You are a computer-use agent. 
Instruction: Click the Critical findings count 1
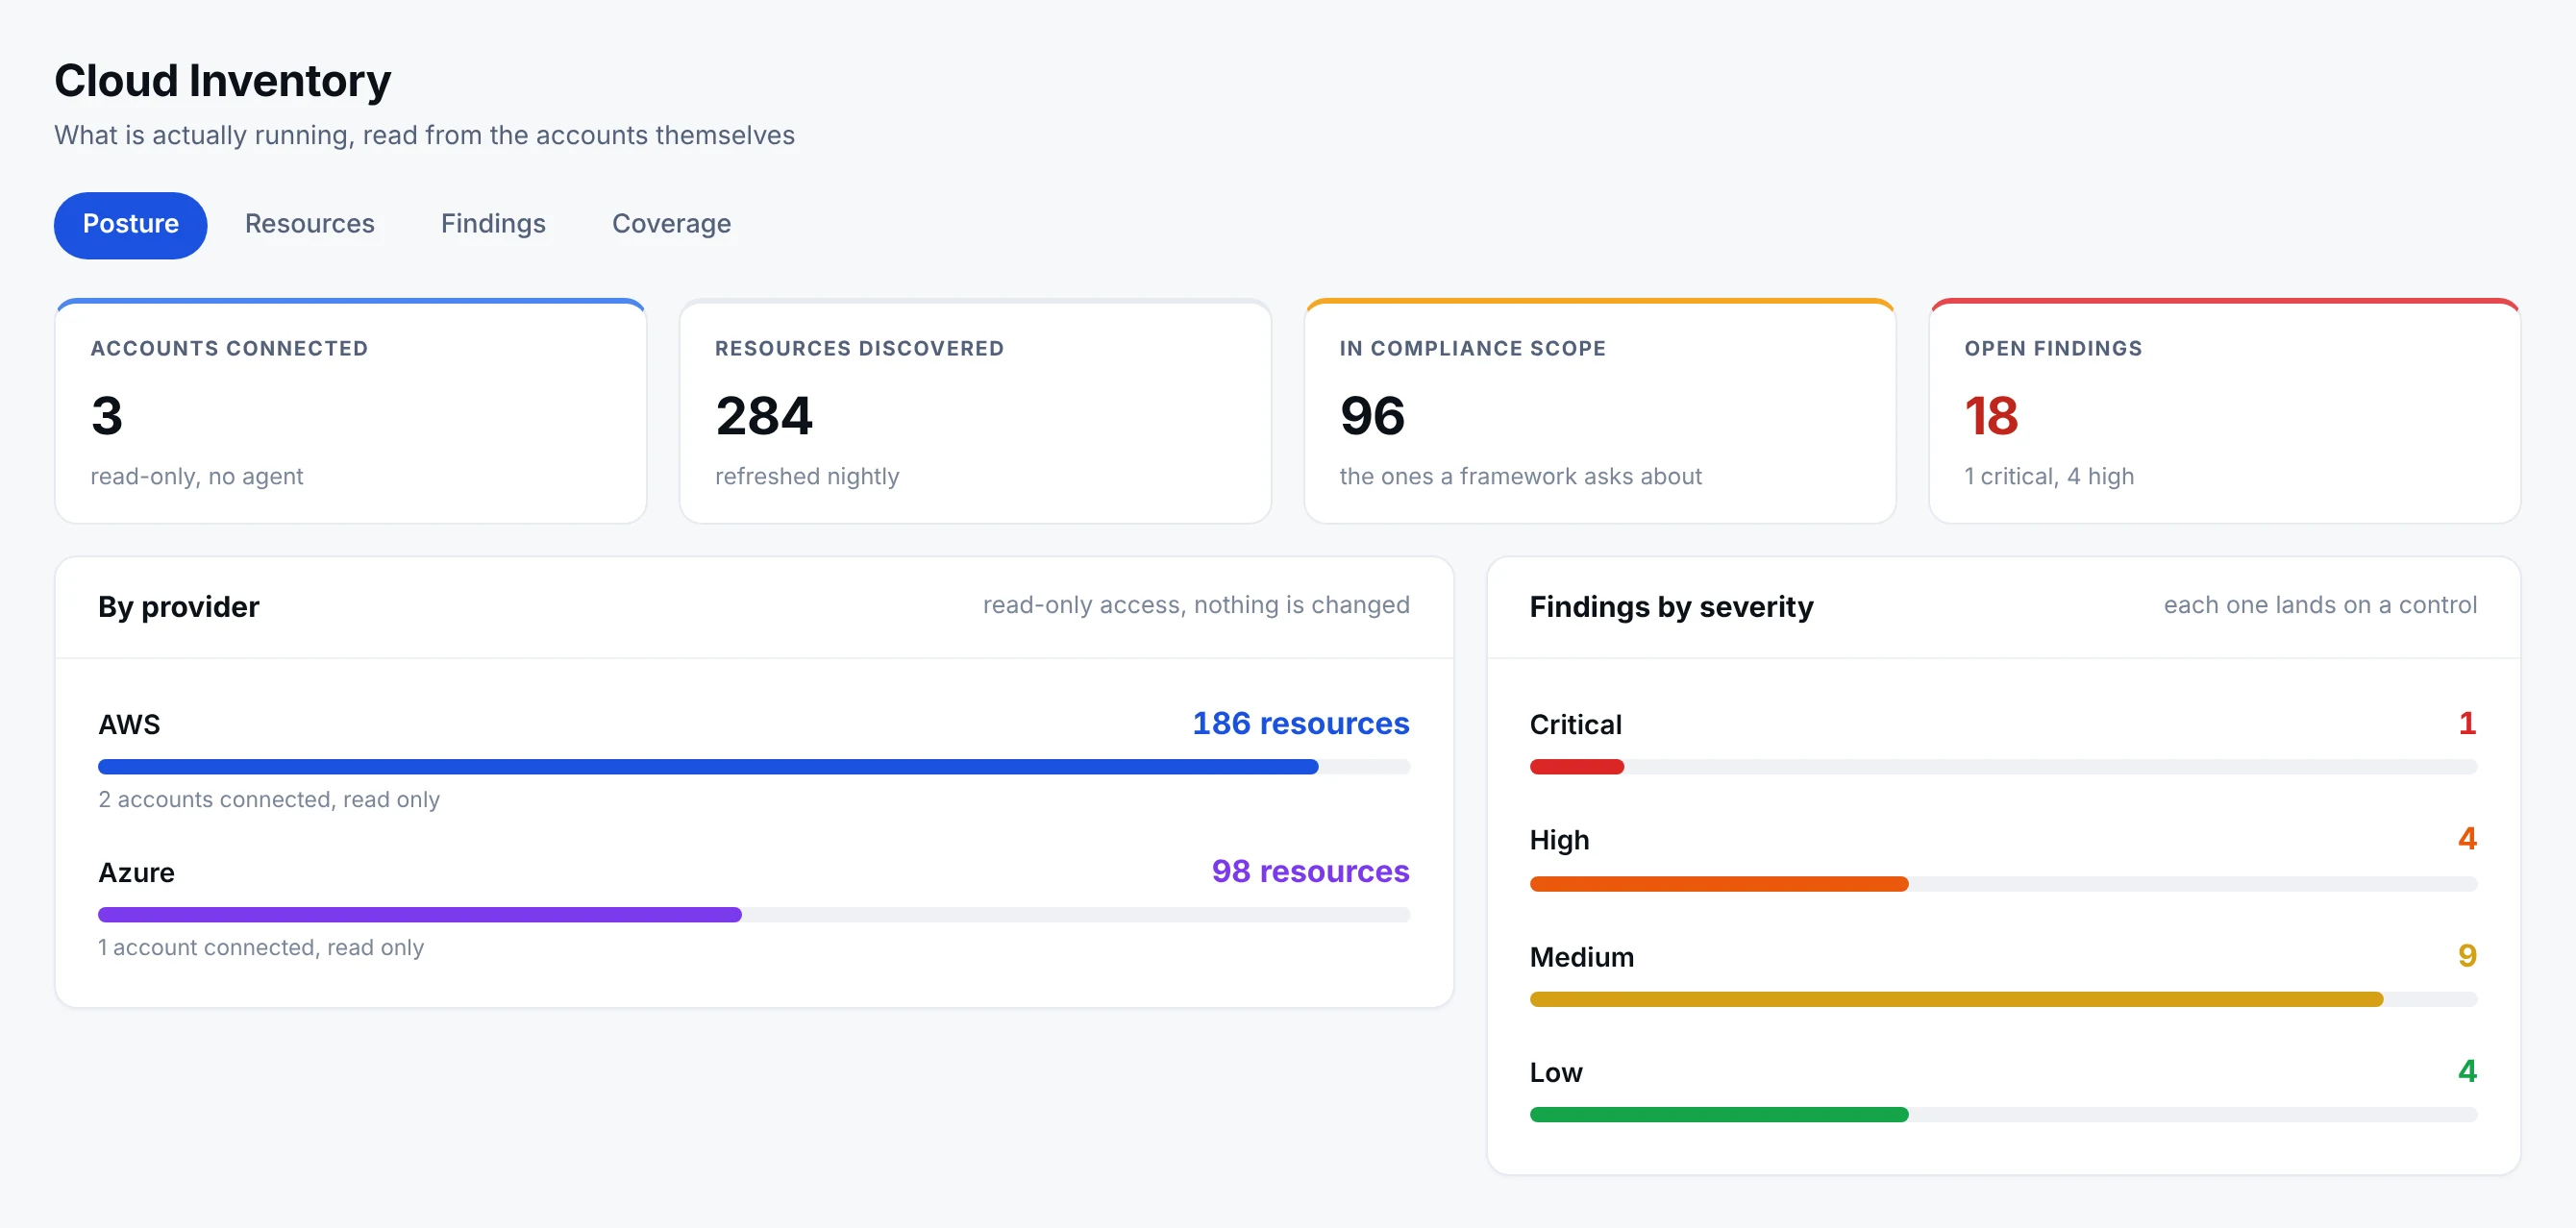click(2467, 723)
